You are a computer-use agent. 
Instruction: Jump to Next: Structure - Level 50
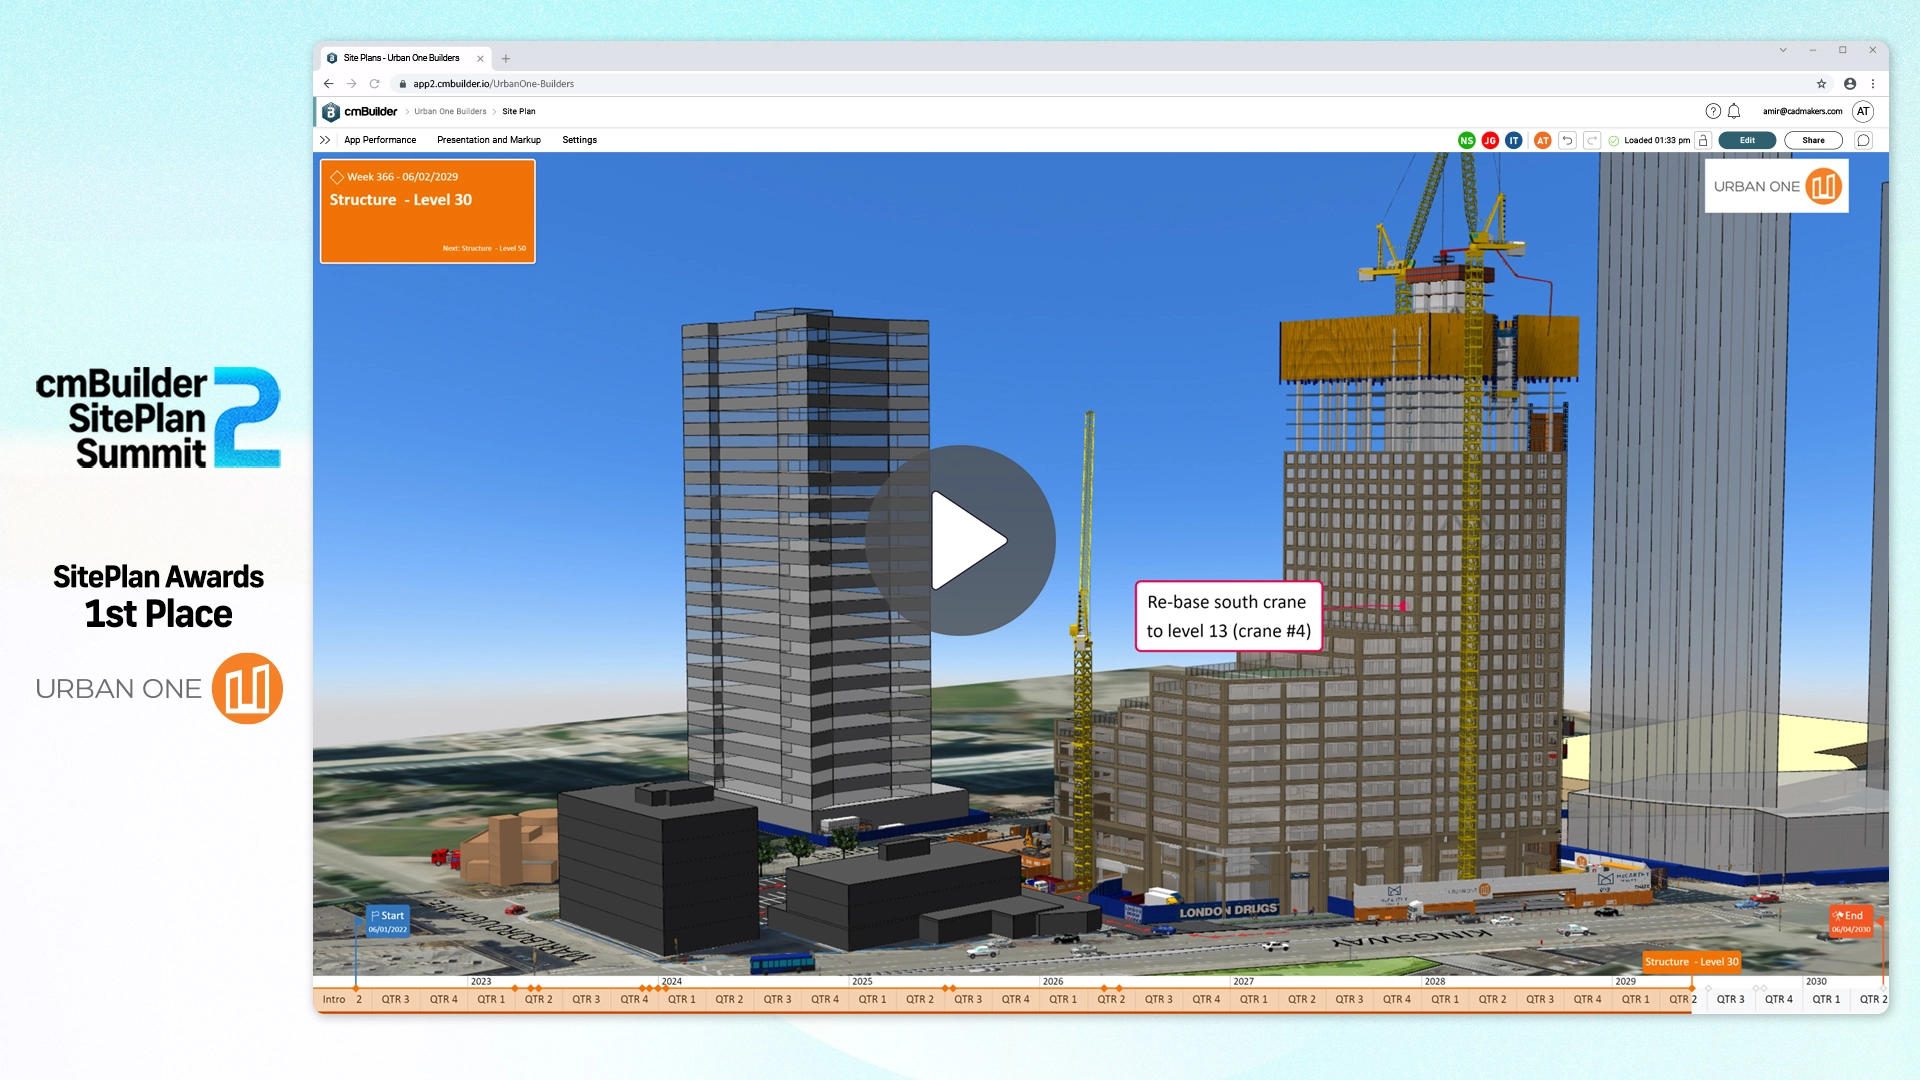484,248
